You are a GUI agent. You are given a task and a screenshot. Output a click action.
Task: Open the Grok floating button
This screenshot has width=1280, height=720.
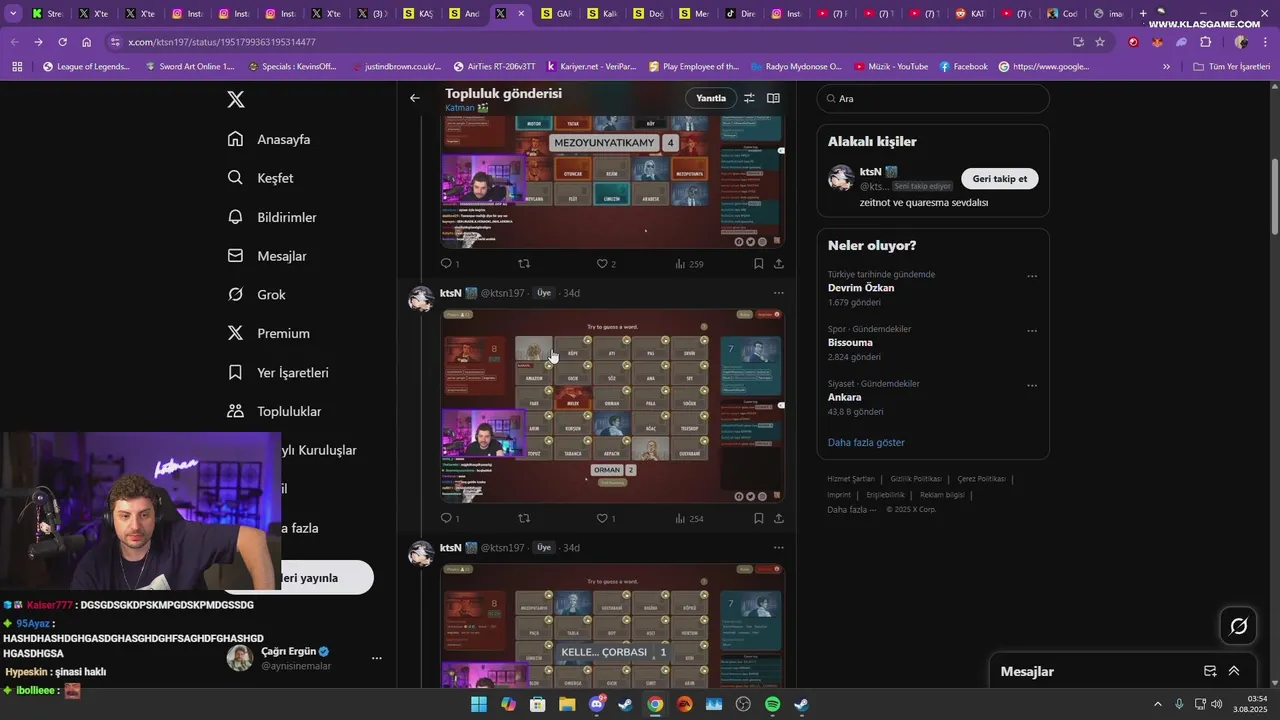coord(1239,626)
